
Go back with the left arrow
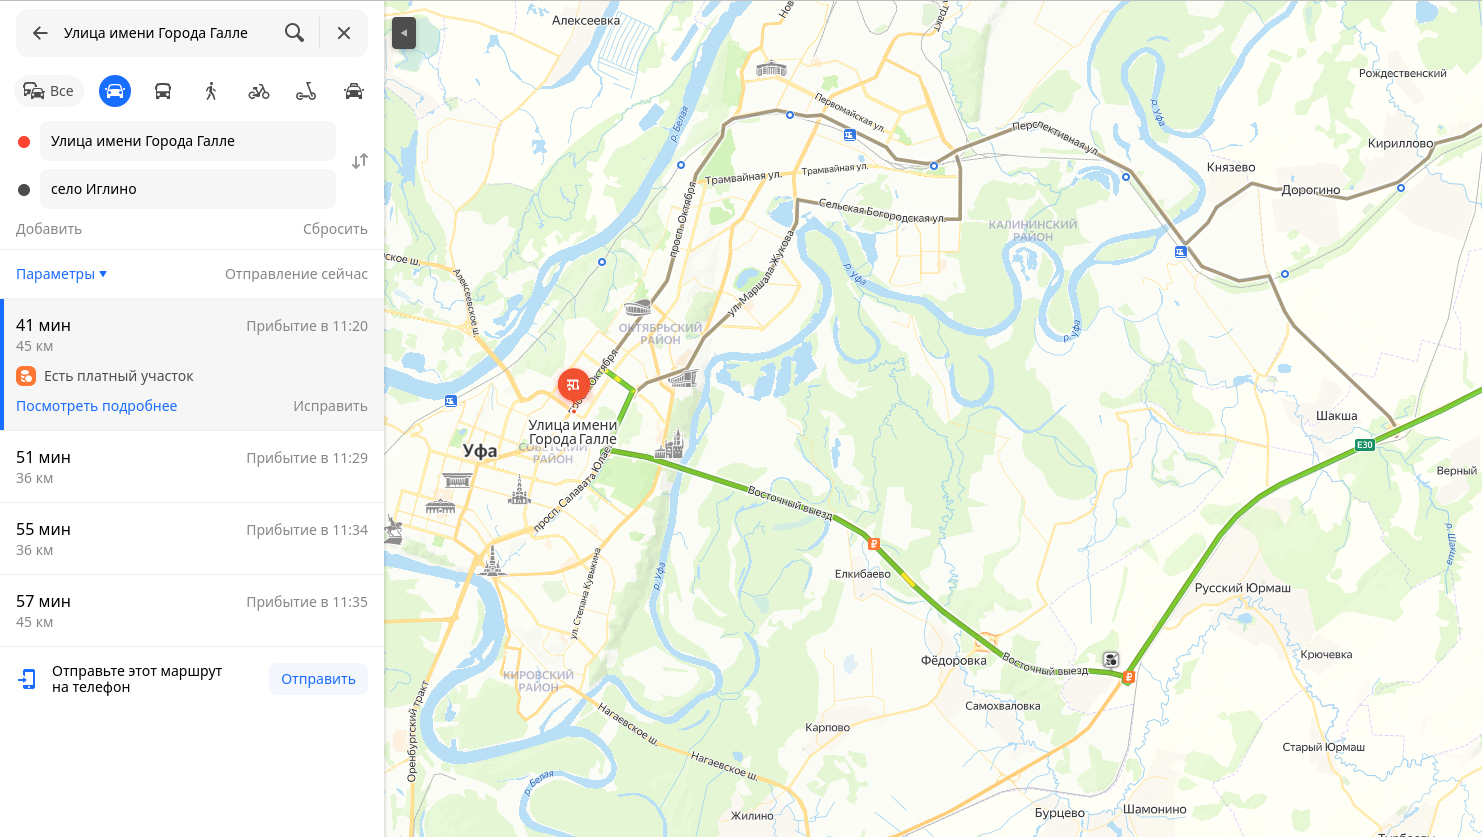click(40, 33)
